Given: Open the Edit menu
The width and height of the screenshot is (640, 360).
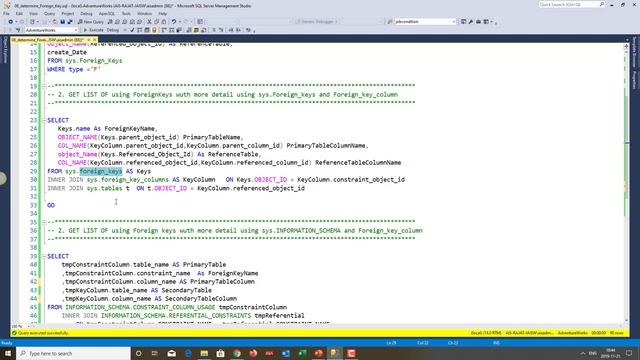Looking at the screenshot, I should (x=19, y=13).
